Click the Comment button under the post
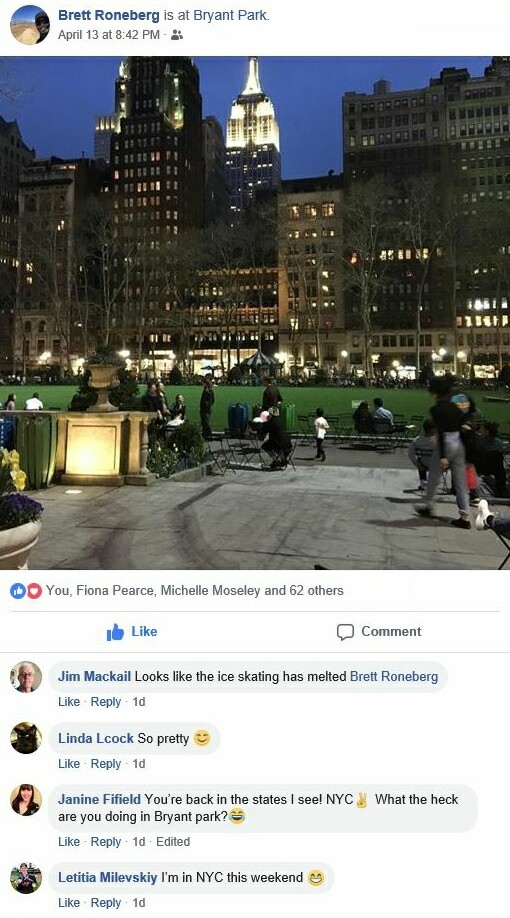510x918 pixels. click(379, 632)
